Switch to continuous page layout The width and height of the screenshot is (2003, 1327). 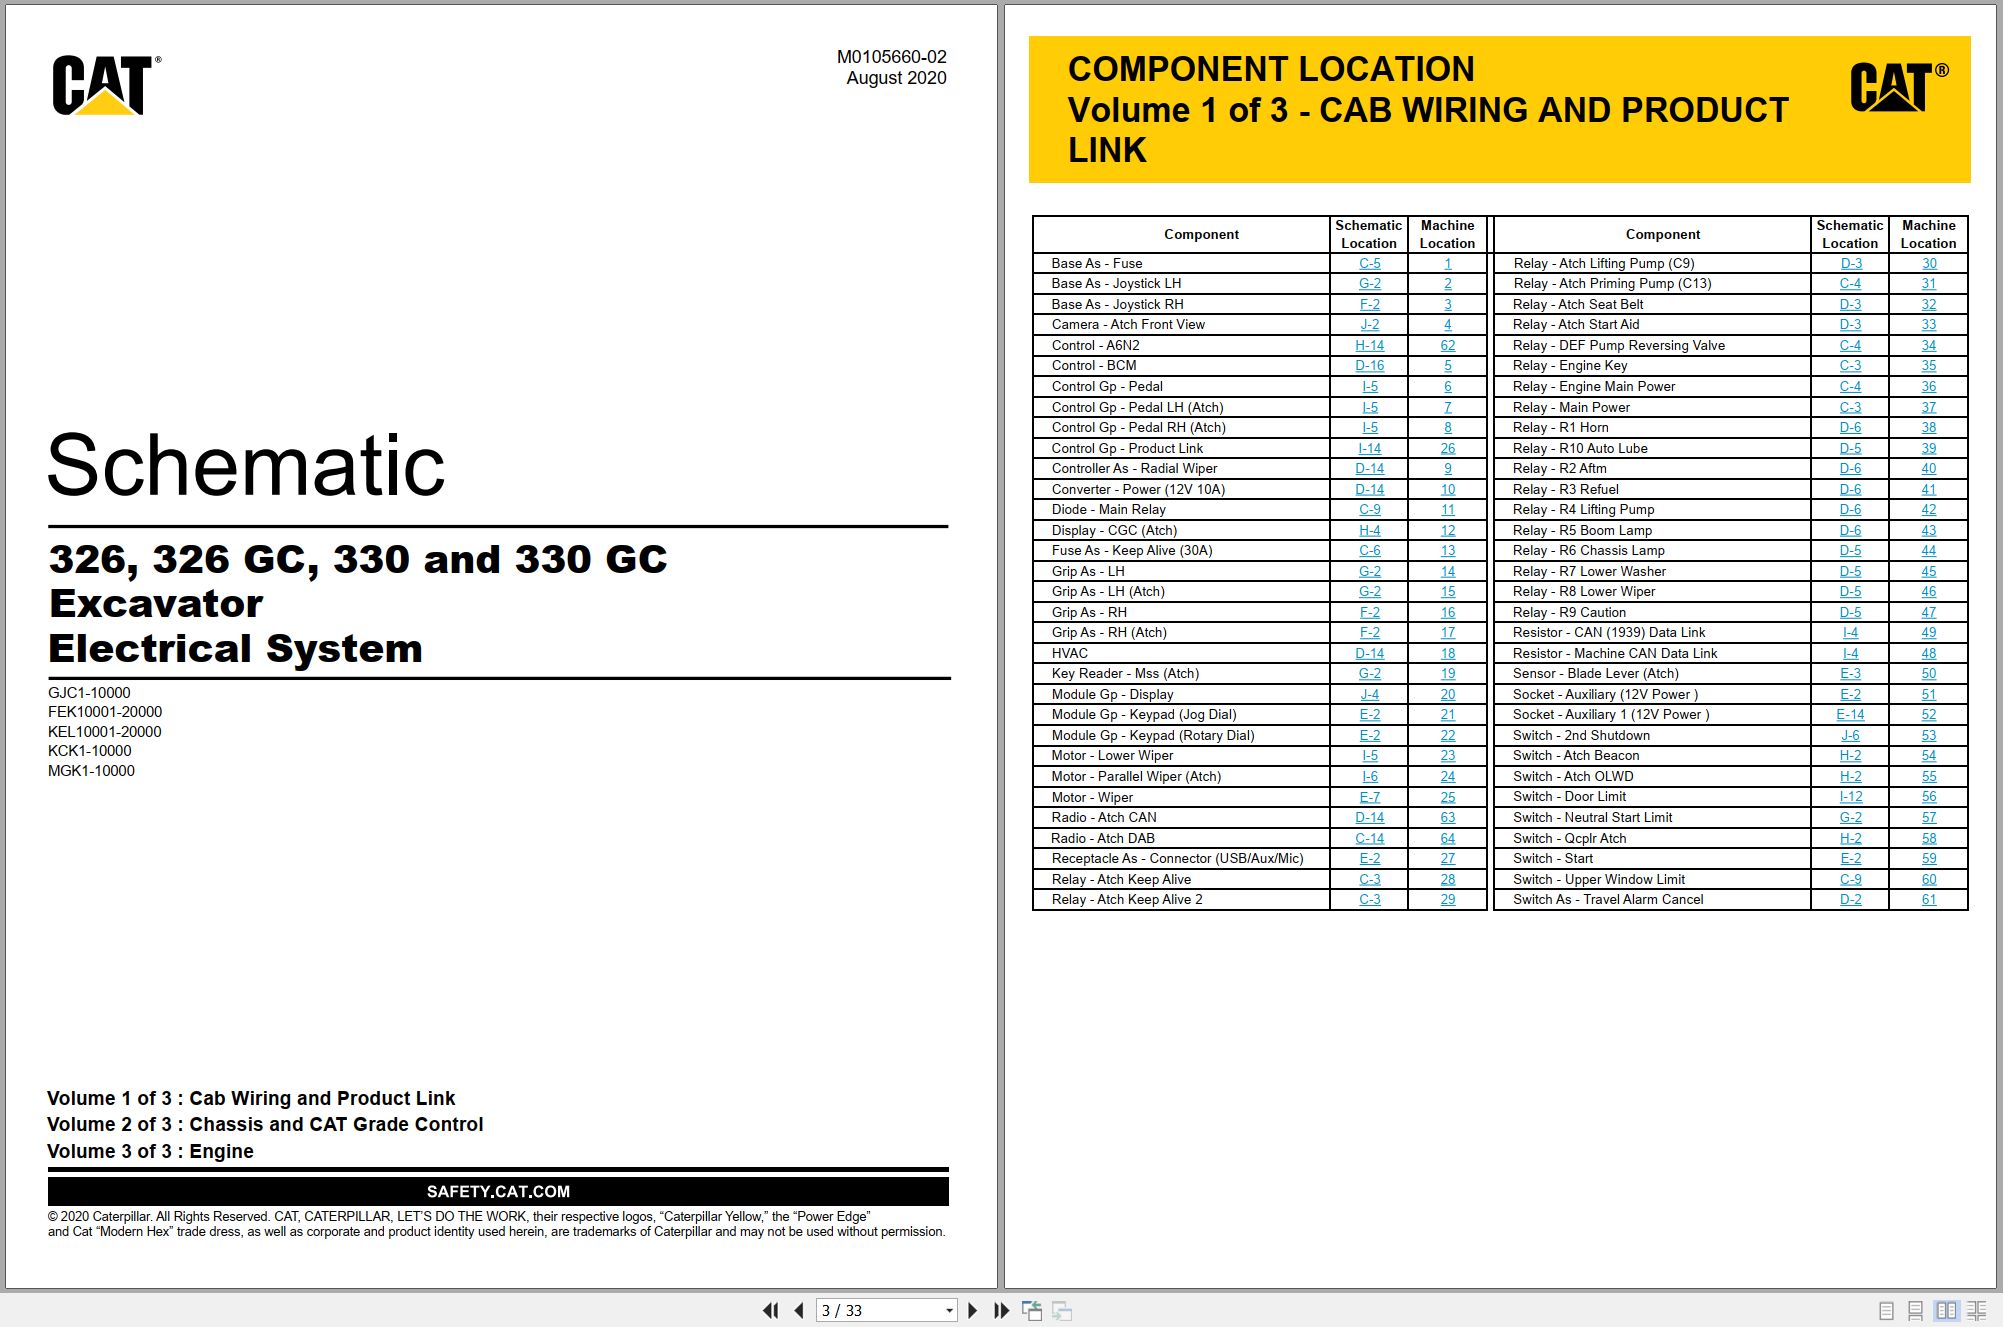click(x=1915, y=1310)
